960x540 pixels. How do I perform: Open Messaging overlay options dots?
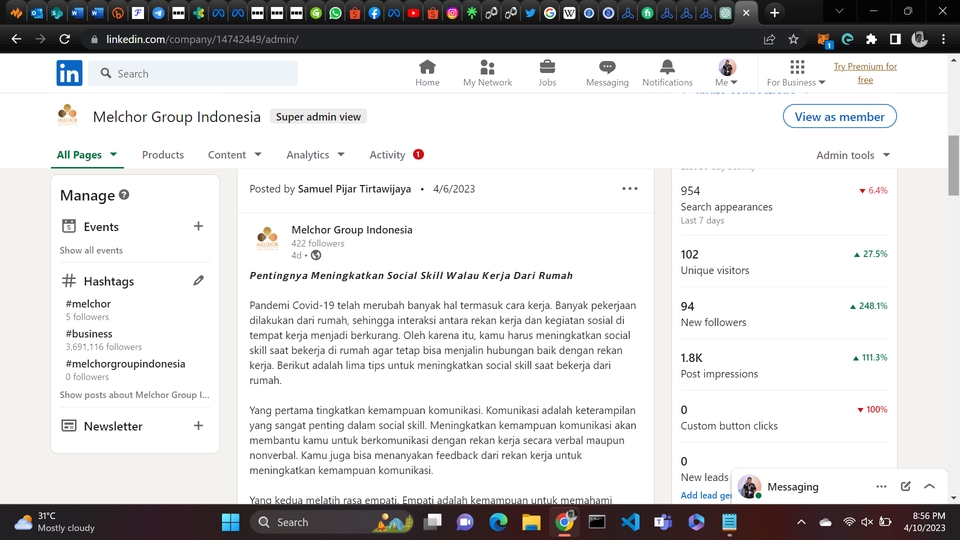pos(881,486)
